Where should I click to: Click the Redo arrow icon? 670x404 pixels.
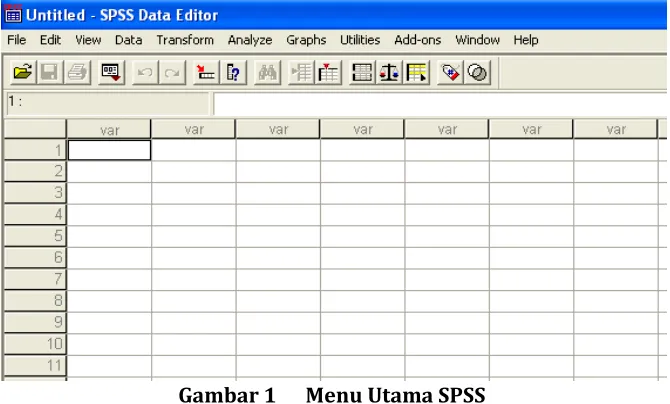point(172,72)
